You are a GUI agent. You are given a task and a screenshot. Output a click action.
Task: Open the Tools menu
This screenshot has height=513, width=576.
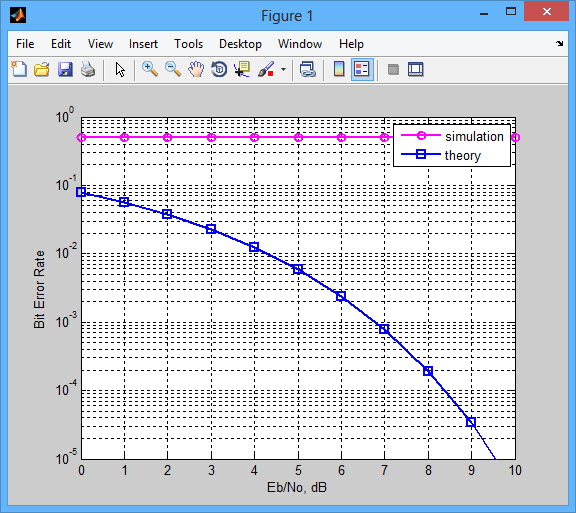click(x=188, y=44)
